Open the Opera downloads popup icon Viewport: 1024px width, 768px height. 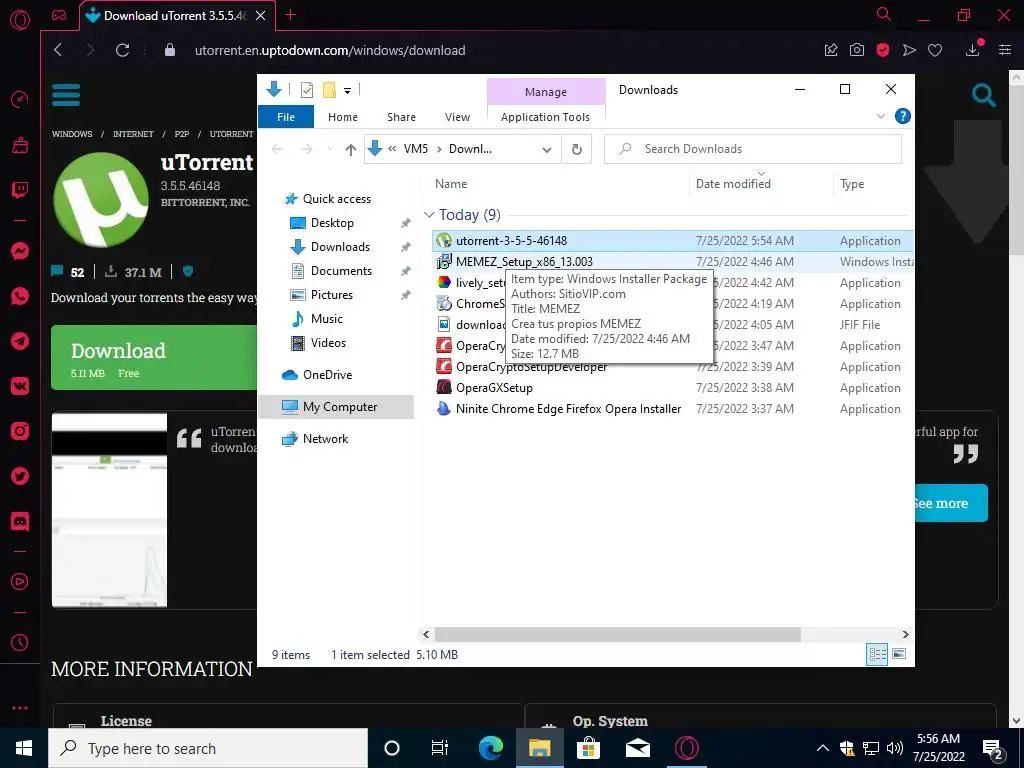coord(973,50)
